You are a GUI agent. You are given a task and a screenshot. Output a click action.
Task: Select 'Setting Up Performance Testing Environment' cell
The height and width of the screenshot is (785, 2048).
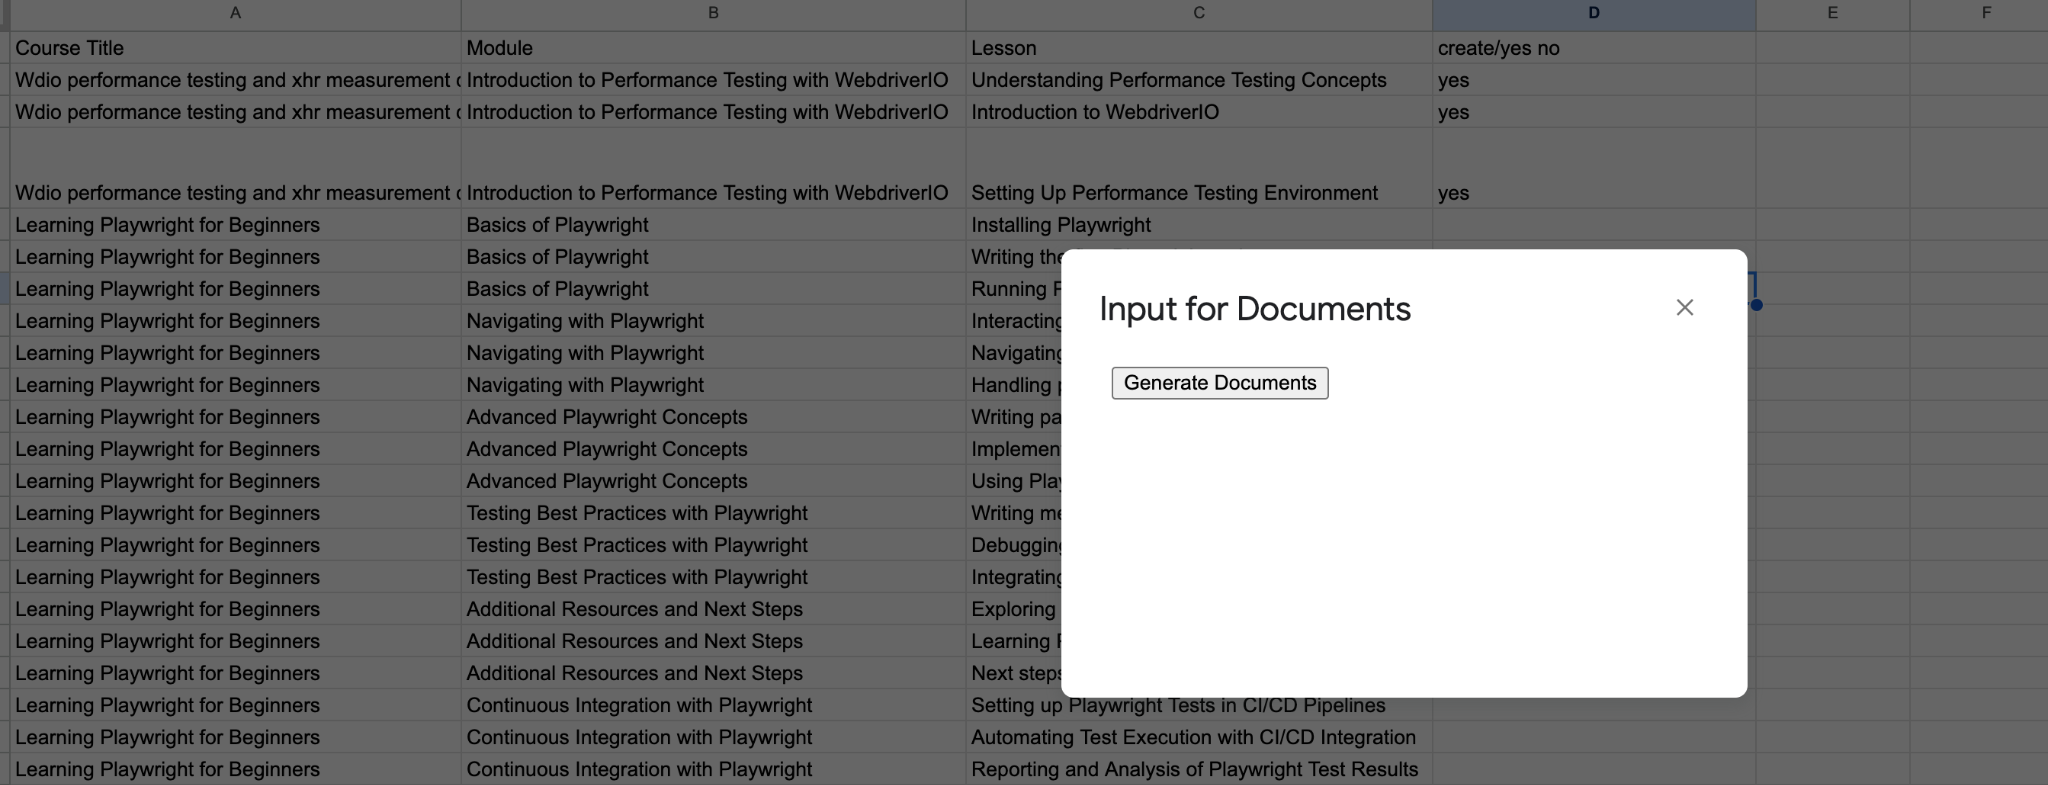click(x=1199, y=168)
